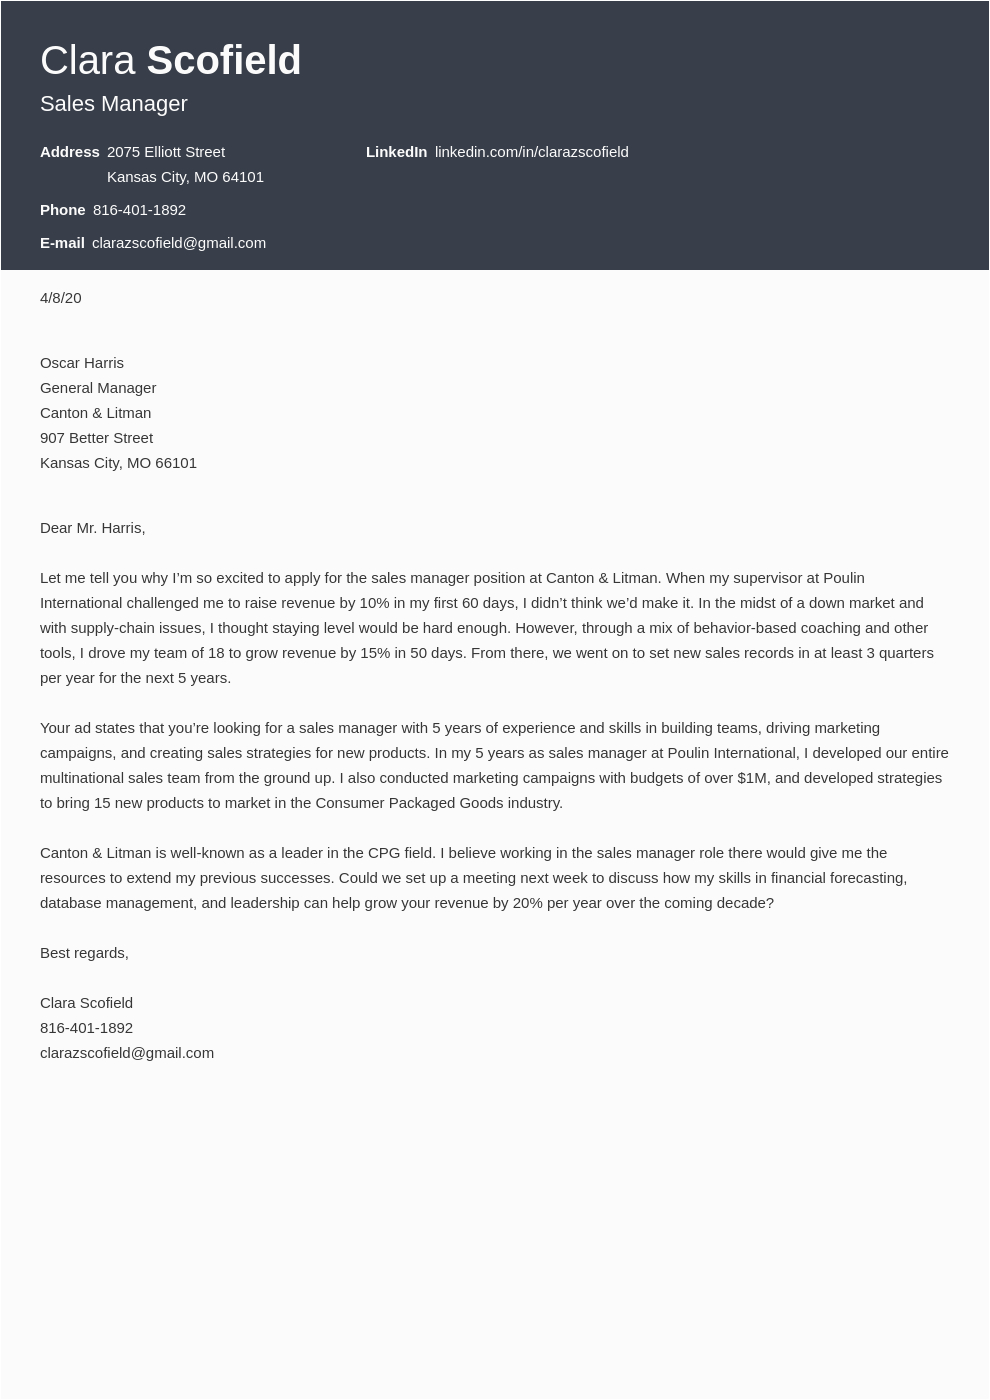990x1400 pixels.
Task: Click the Canton & Litman company line
Action: [x=95, y=413]
